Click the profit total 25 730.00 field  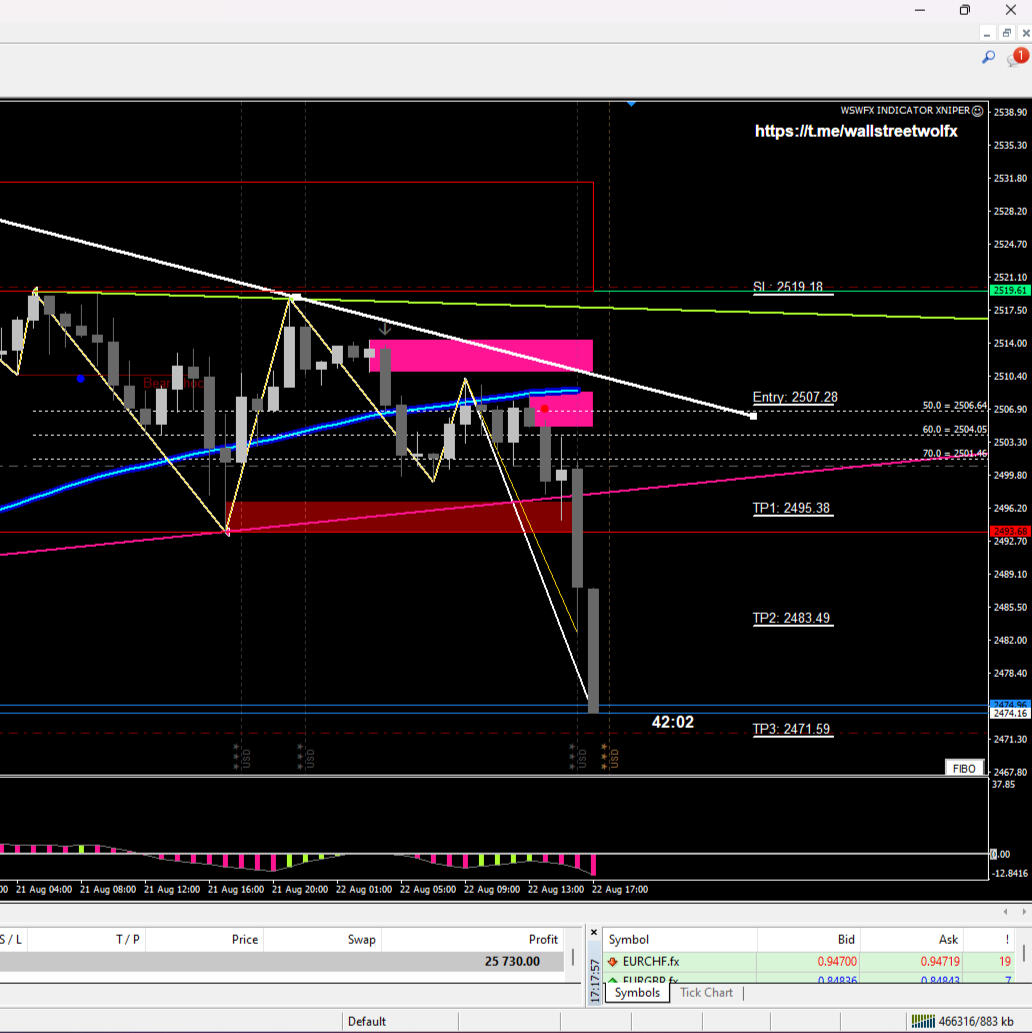[x=514, y=961]
